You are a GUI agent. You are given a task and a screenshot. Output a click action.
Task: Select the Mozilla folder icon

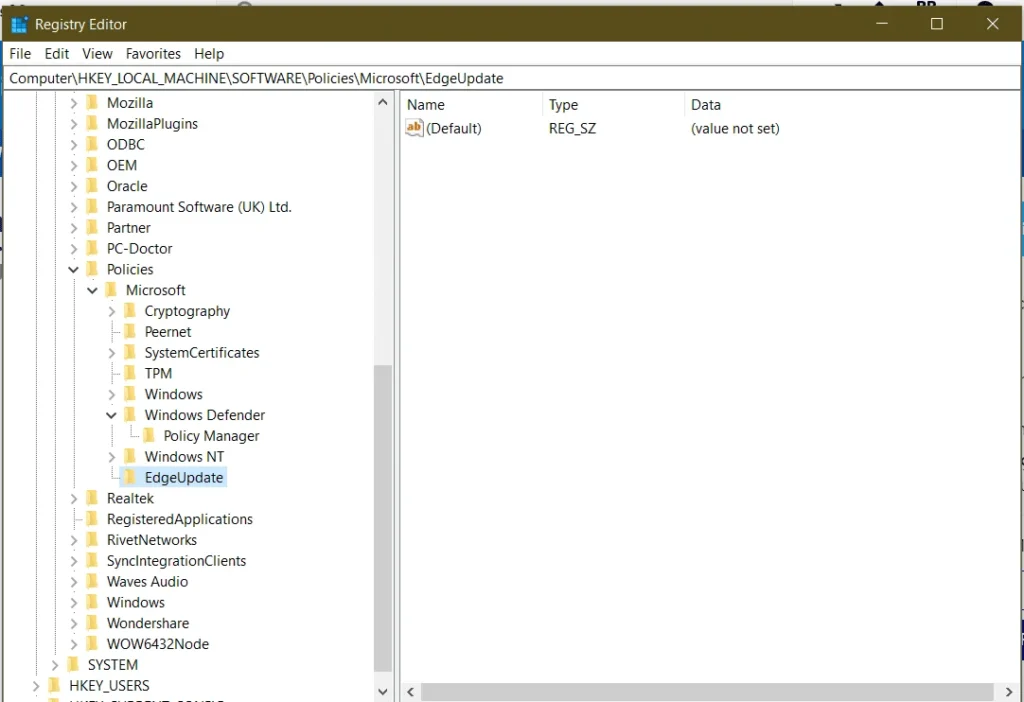[92, 103]
